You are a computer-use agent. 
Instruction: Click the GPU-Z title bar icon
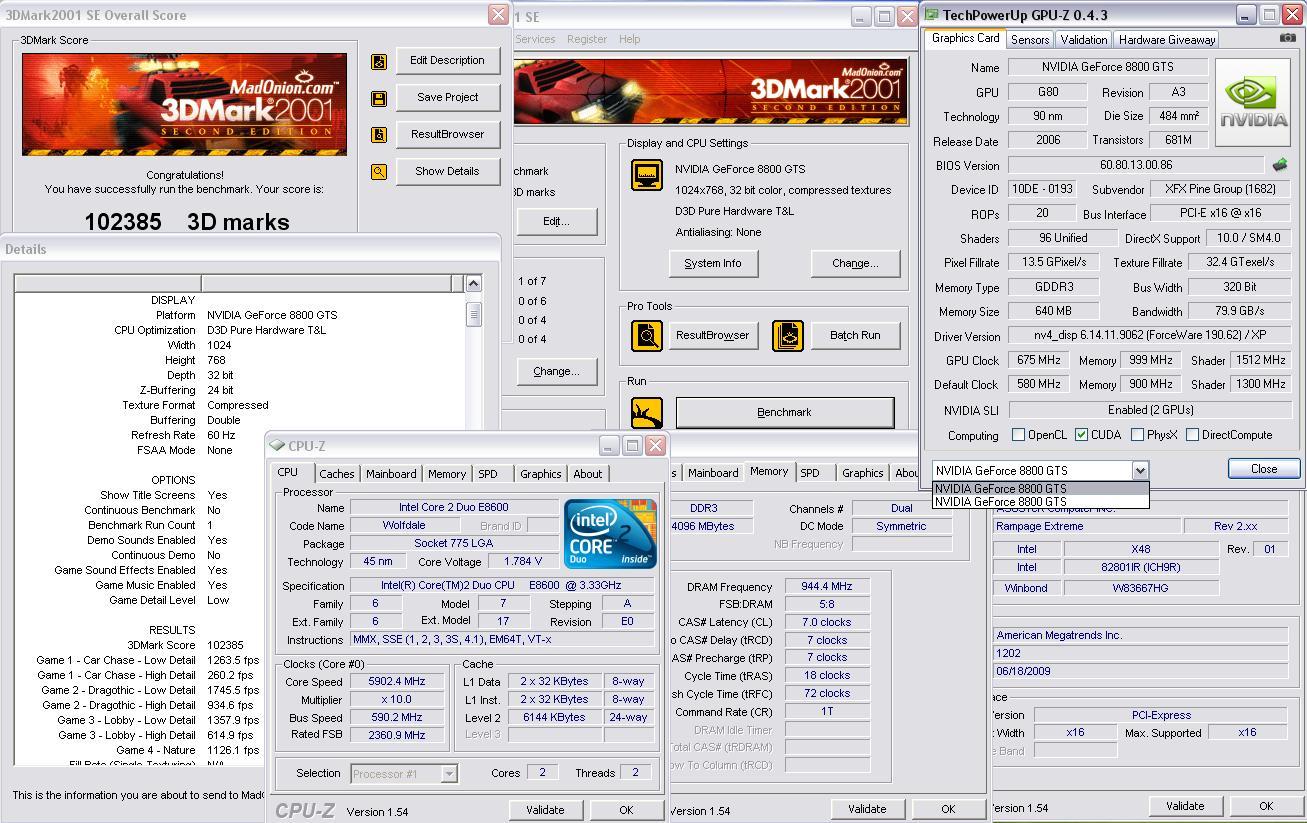931,15
